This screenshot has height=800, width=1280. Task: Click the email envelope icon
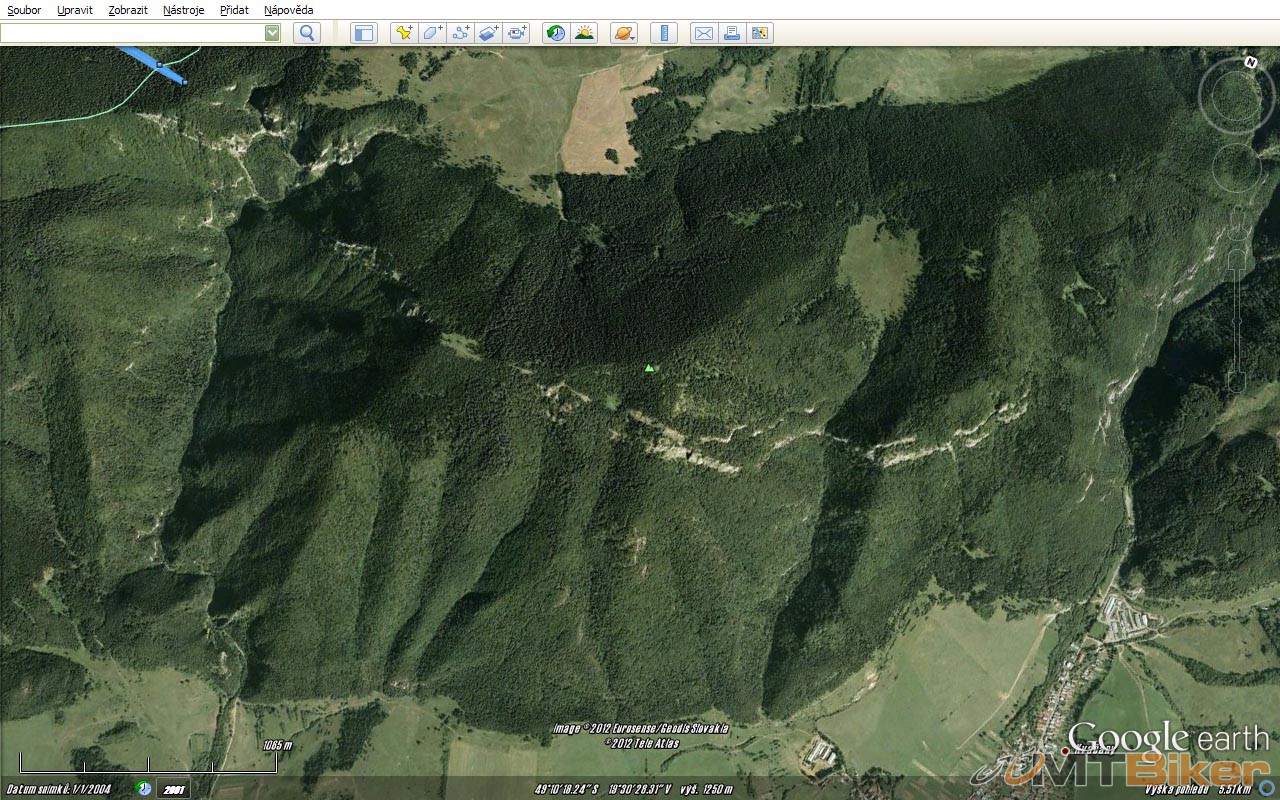tap(704, 33)
